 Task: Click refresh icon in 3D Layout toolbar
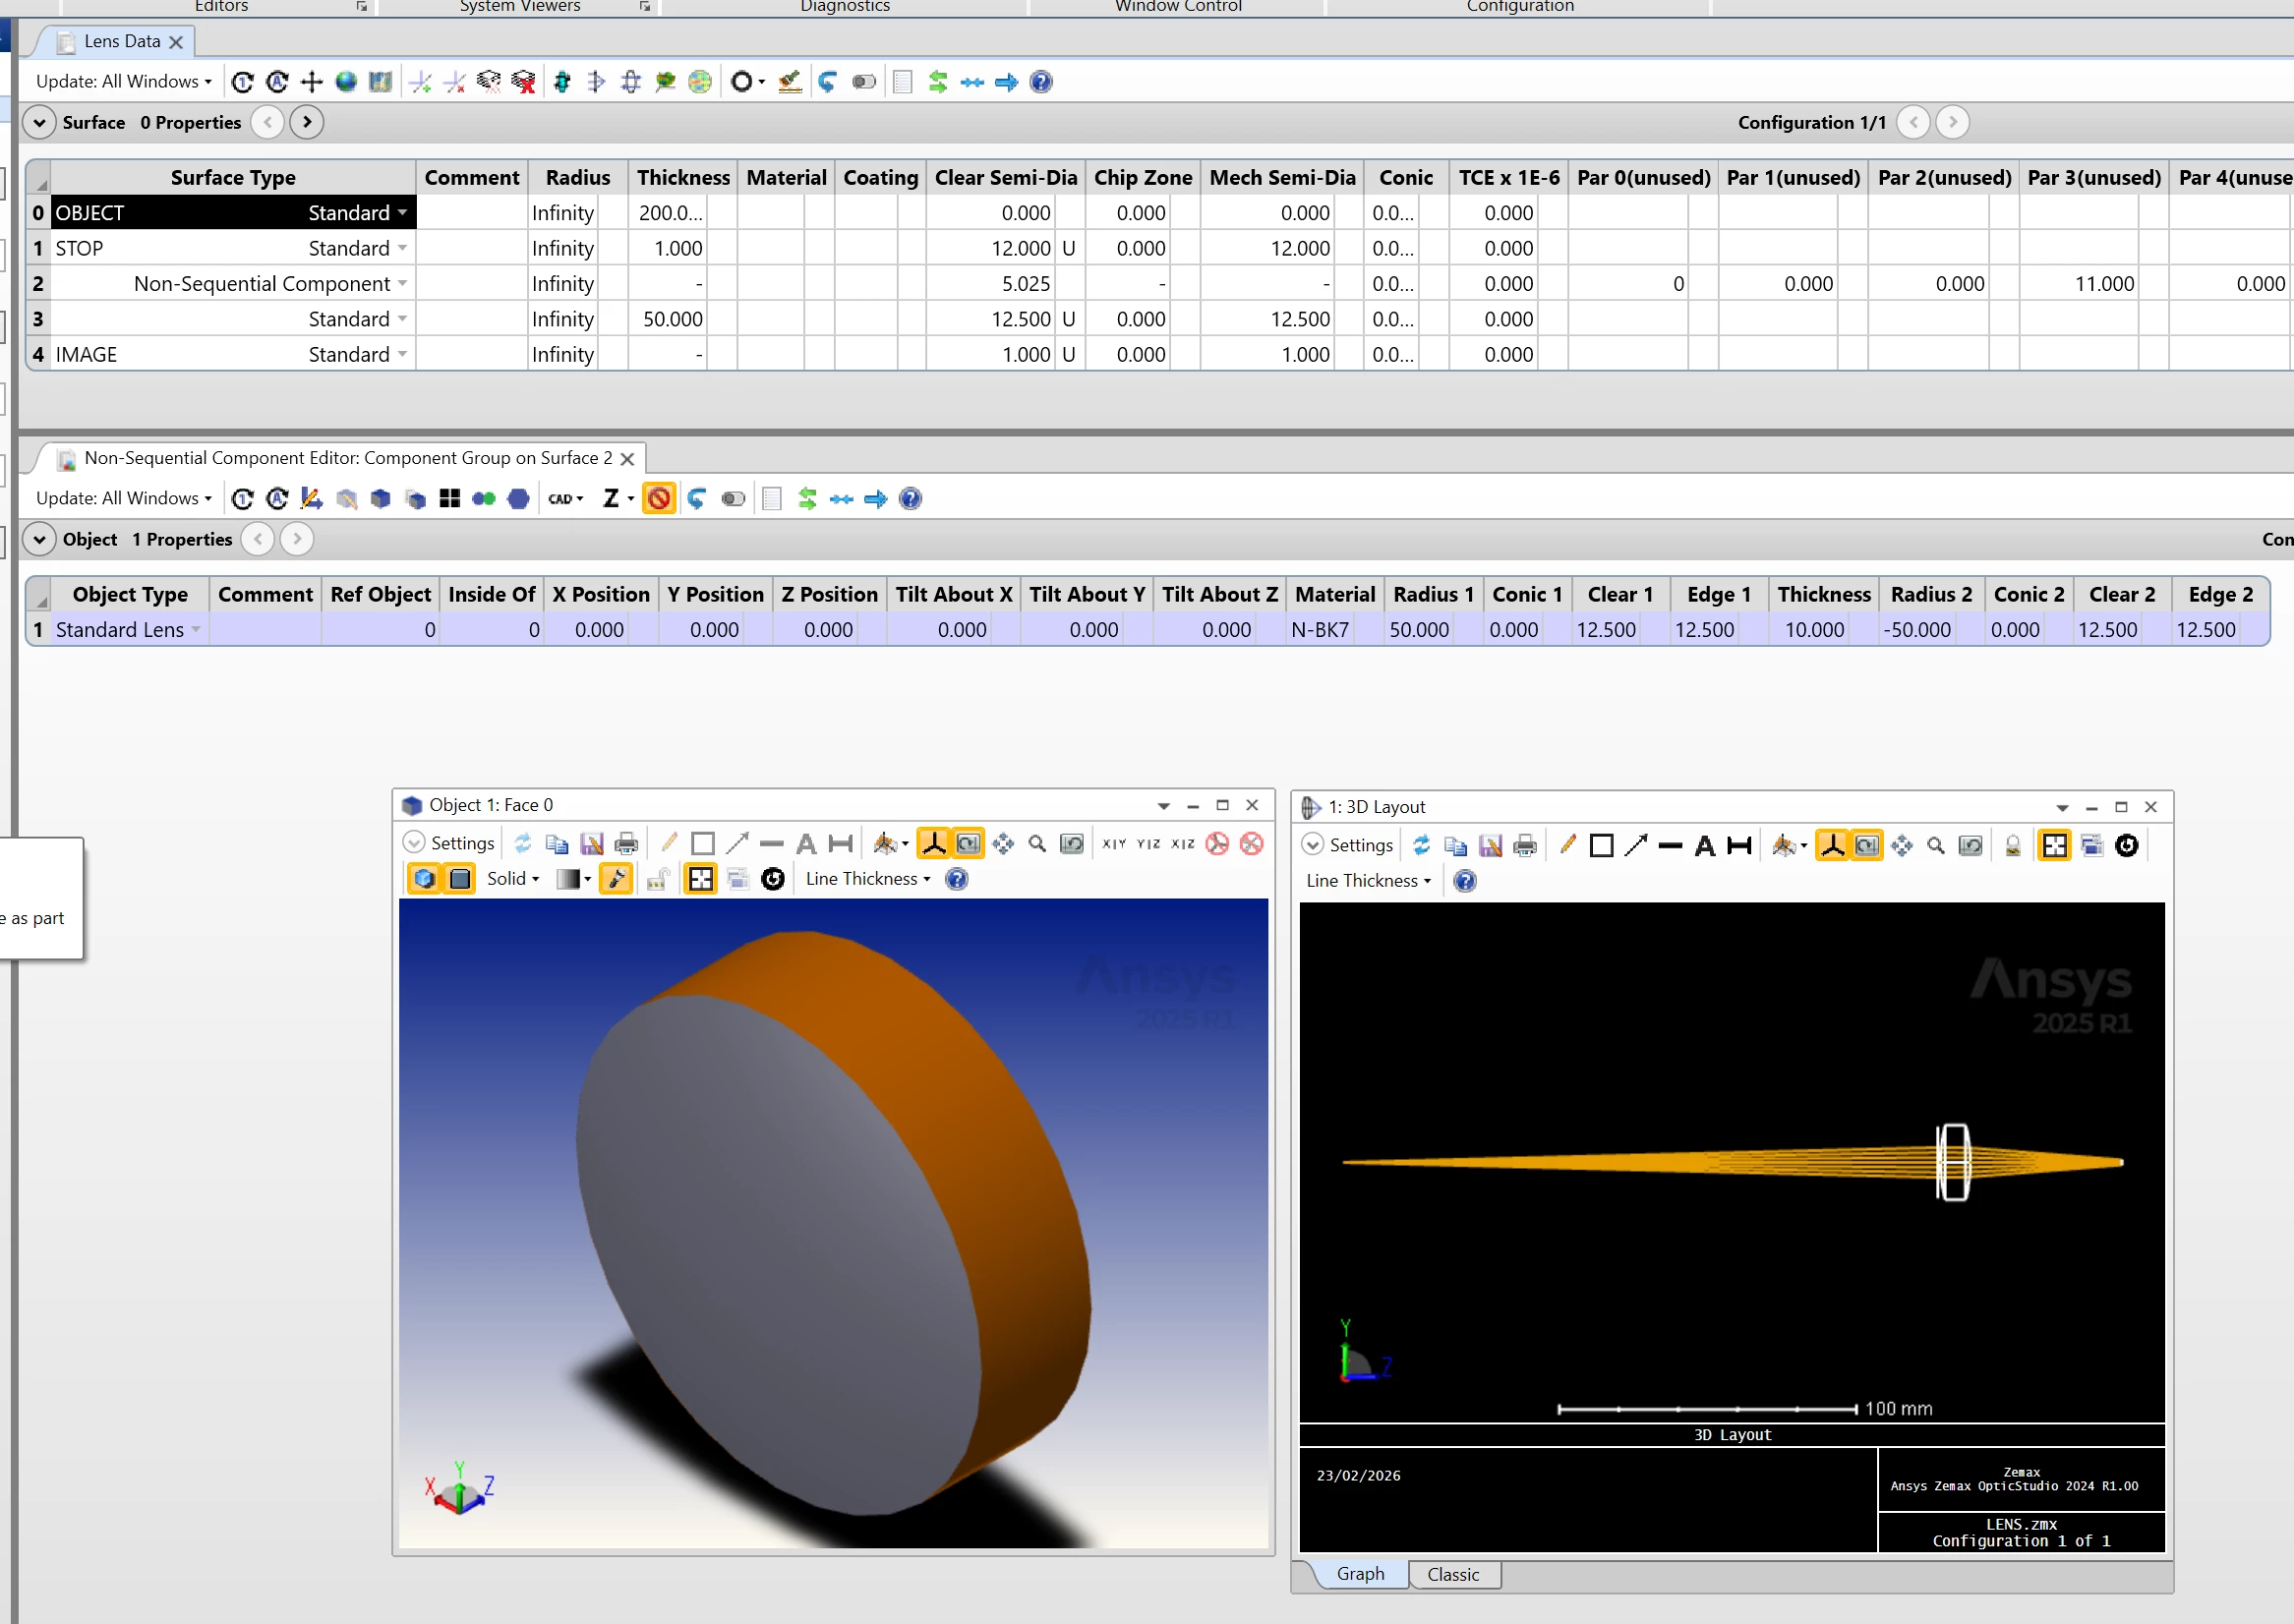[1422, 846]
